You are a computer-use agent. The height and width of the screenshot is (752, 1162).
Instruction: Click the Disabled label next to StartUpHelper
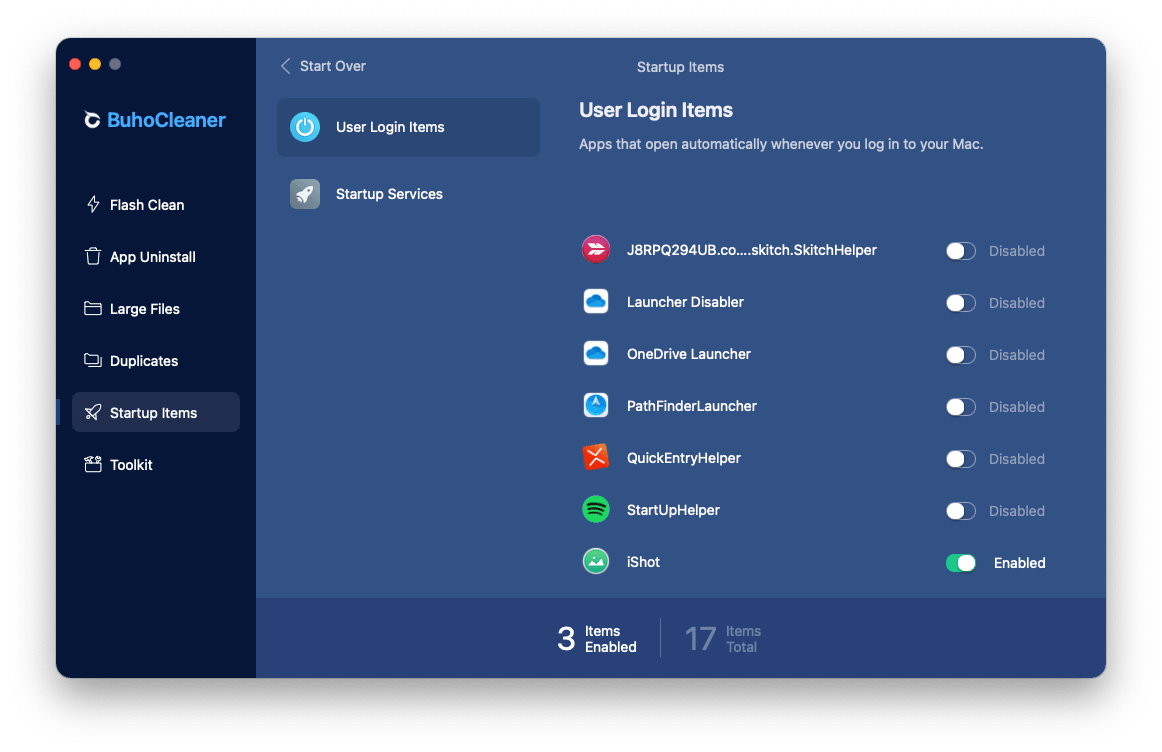[1017, 510]
